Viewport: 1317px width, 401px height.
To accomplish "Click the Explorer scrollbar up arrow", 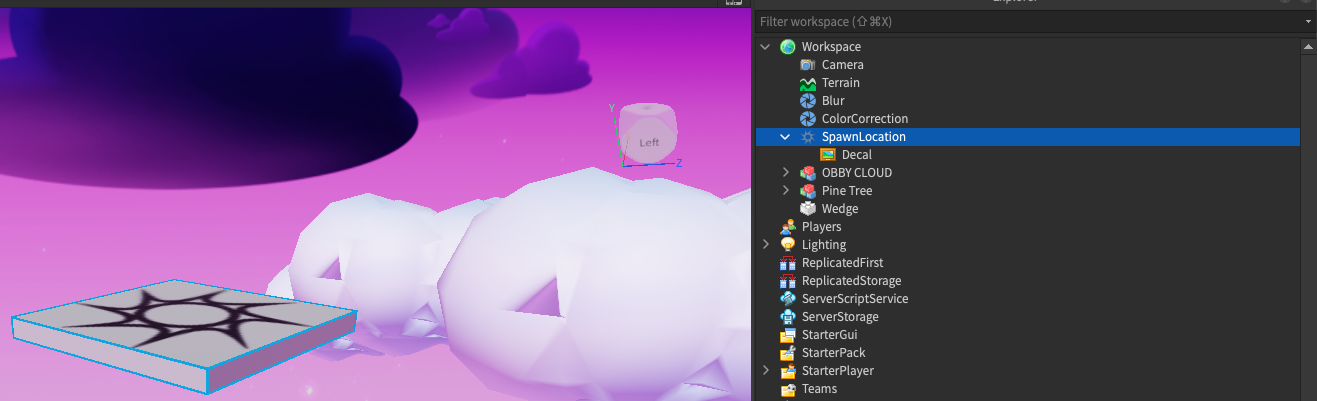I will (x=1308, y=47).
